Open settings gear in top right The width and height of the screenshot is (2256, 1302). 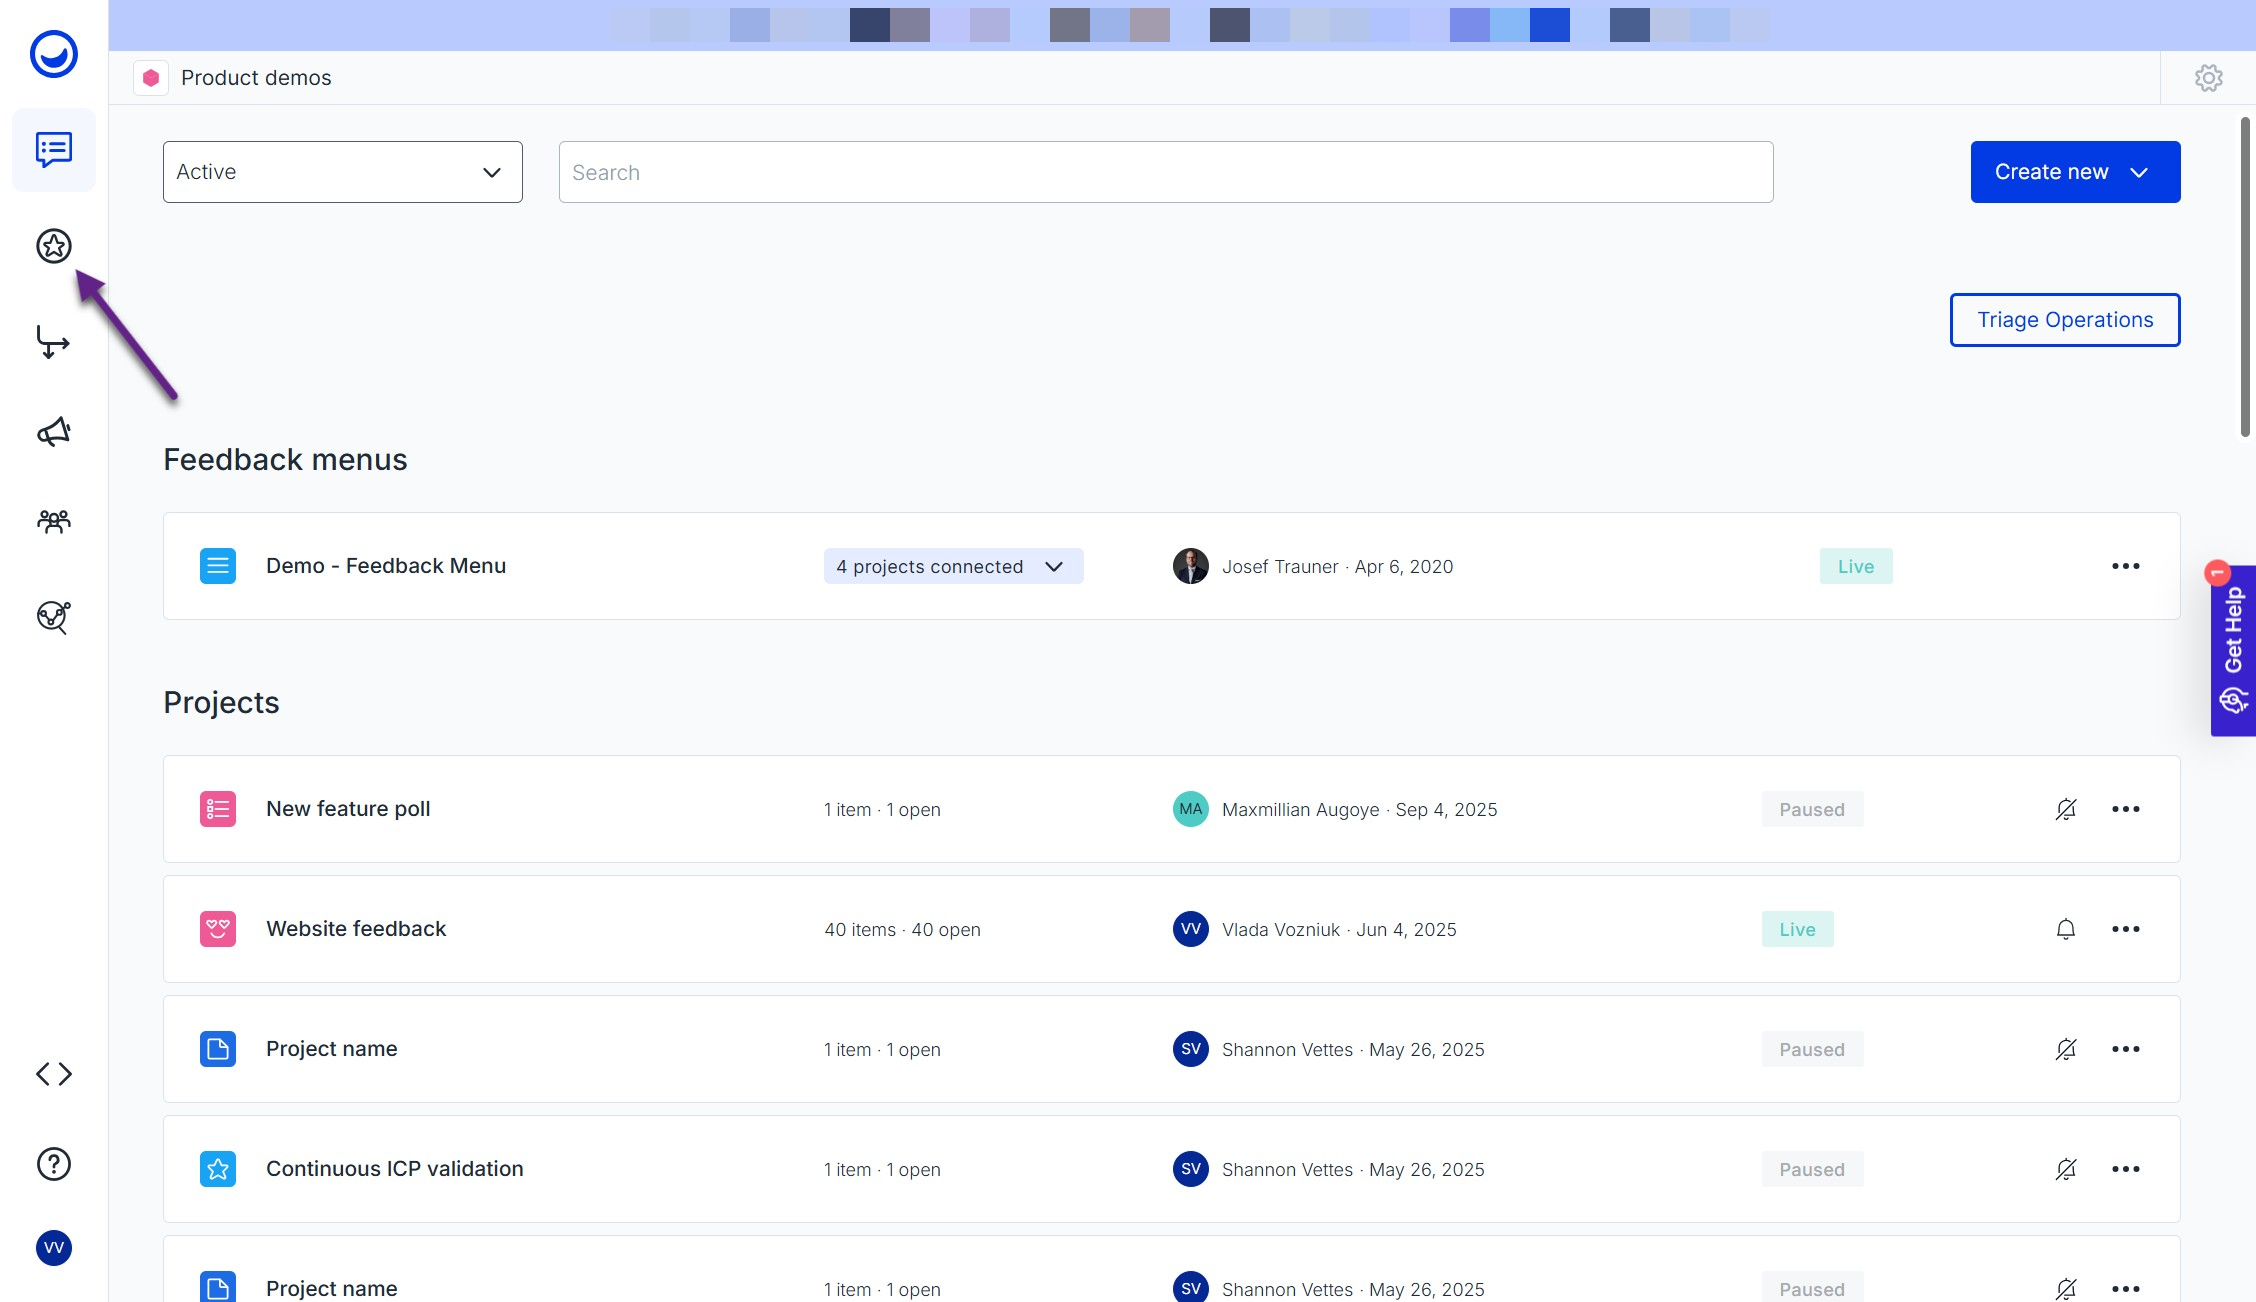tap(2208, 78)
